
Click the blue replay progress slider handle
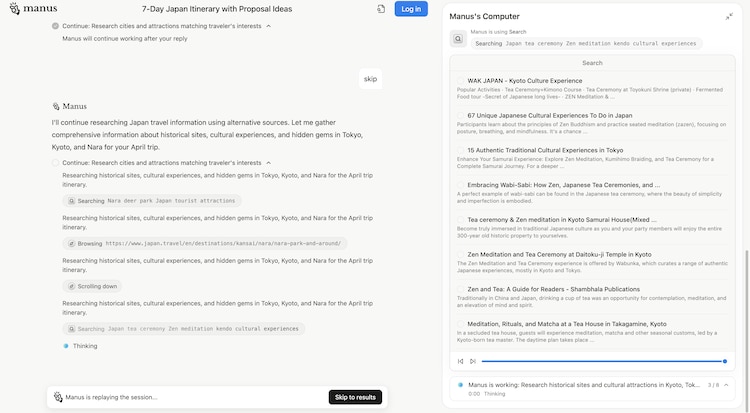click(x=724, y=361)
